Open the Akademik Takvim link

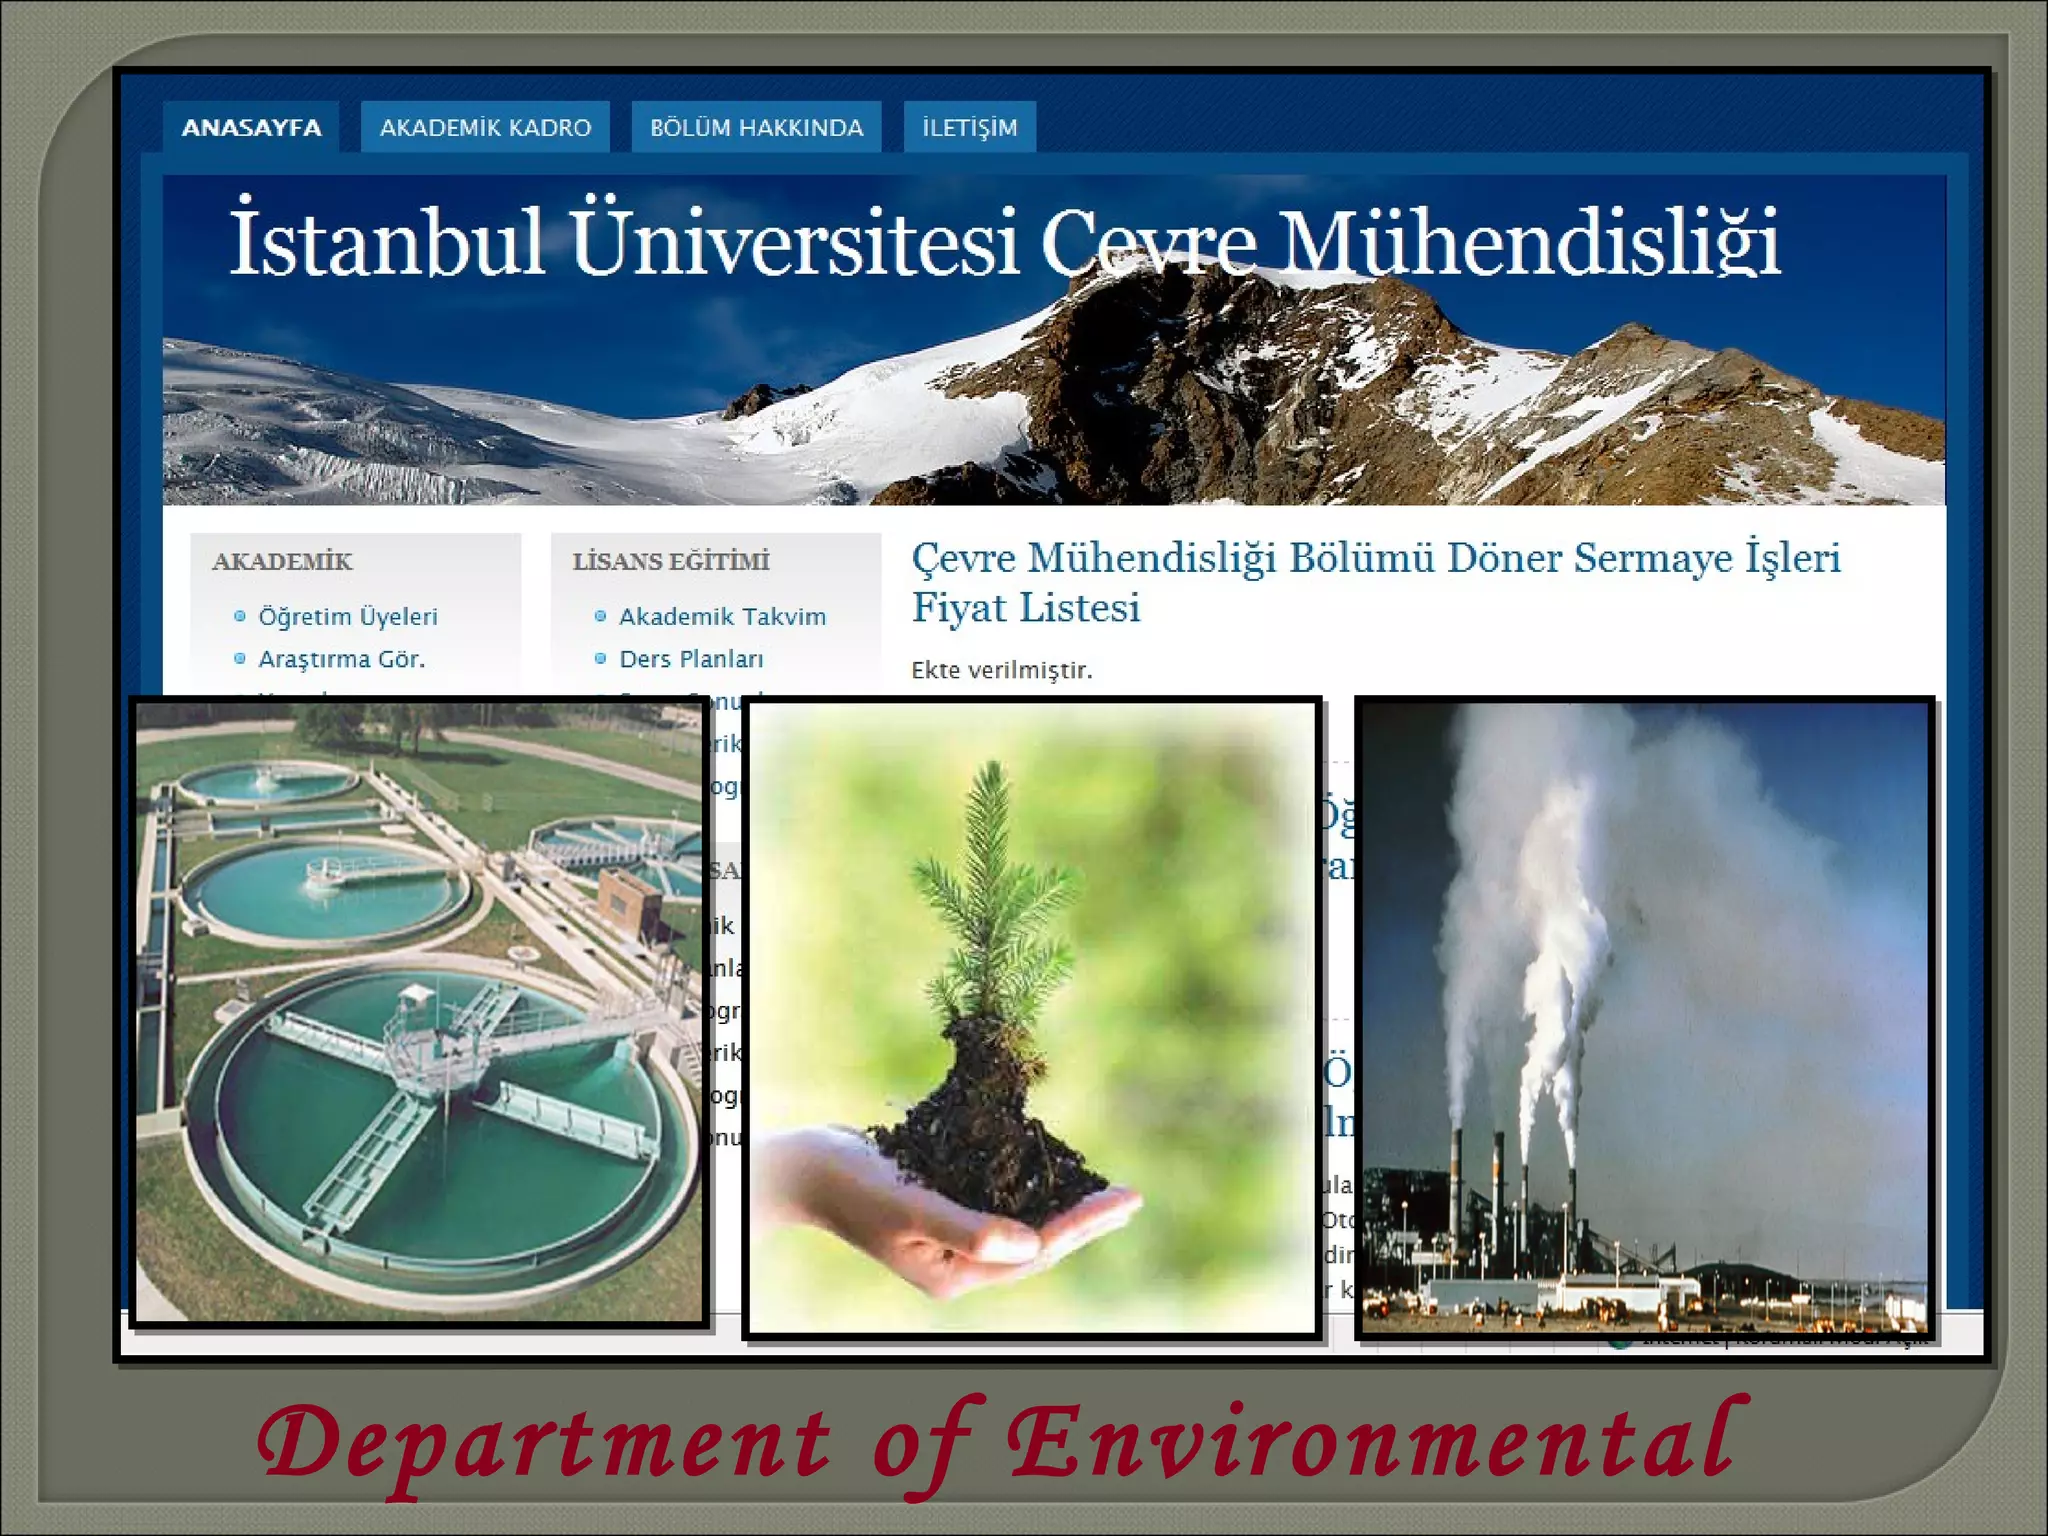722,616
